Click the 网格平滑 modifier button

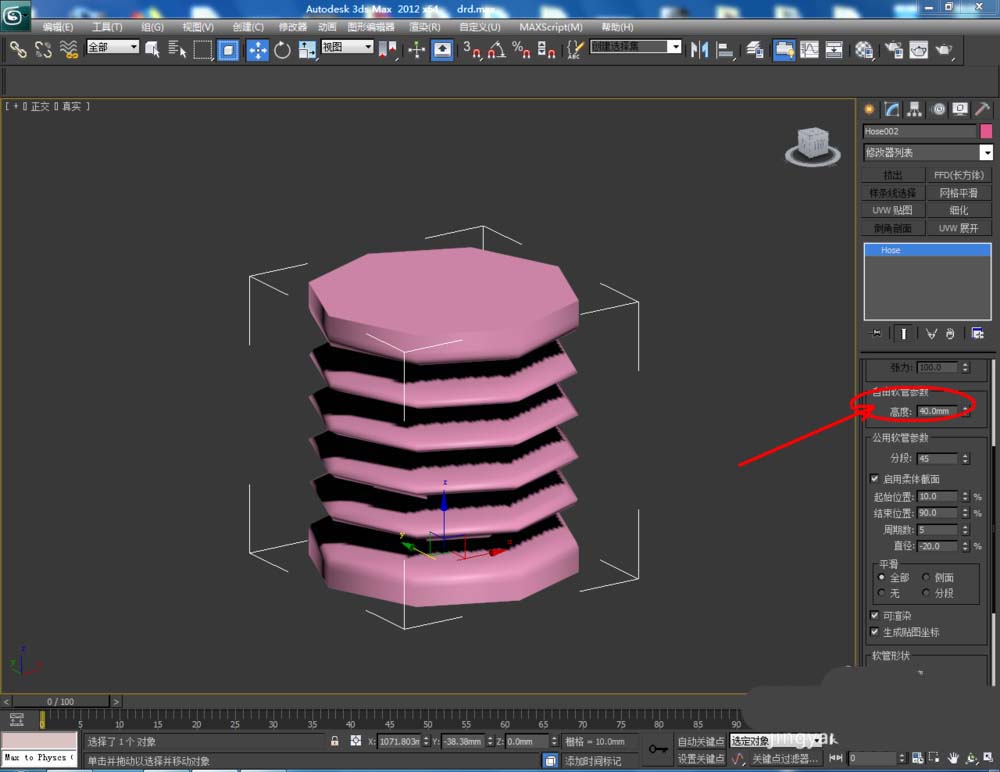958,193
